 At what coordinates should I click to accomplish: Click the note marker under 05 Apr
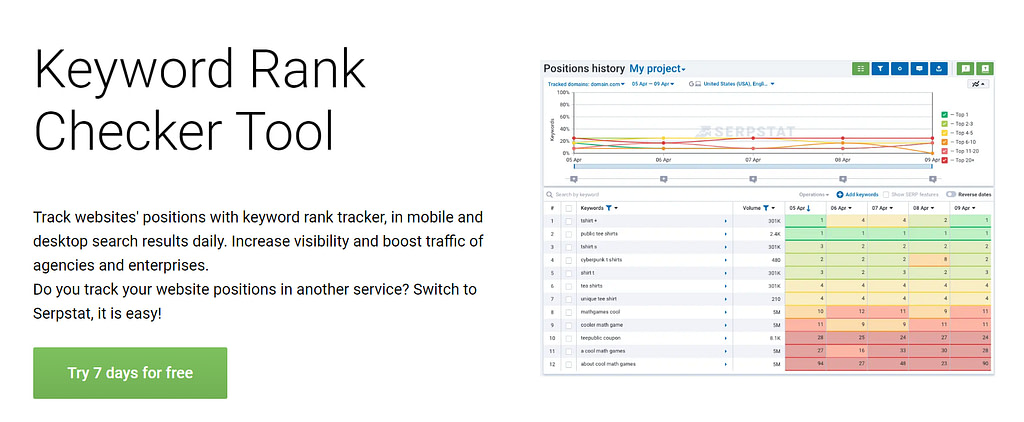[573, 178]
